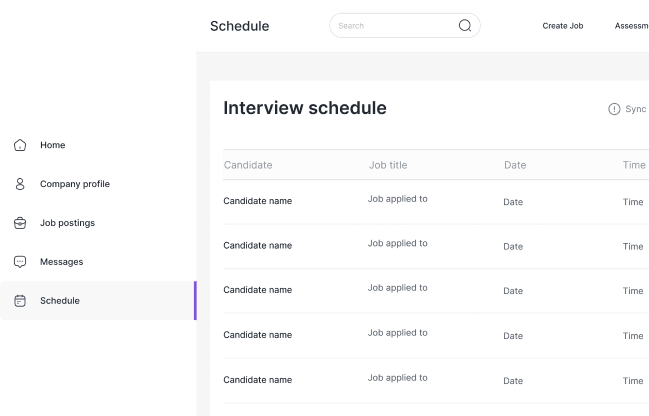Open Home in the sidebar
This screenshot has height=416, width=649.
point(52,145)
